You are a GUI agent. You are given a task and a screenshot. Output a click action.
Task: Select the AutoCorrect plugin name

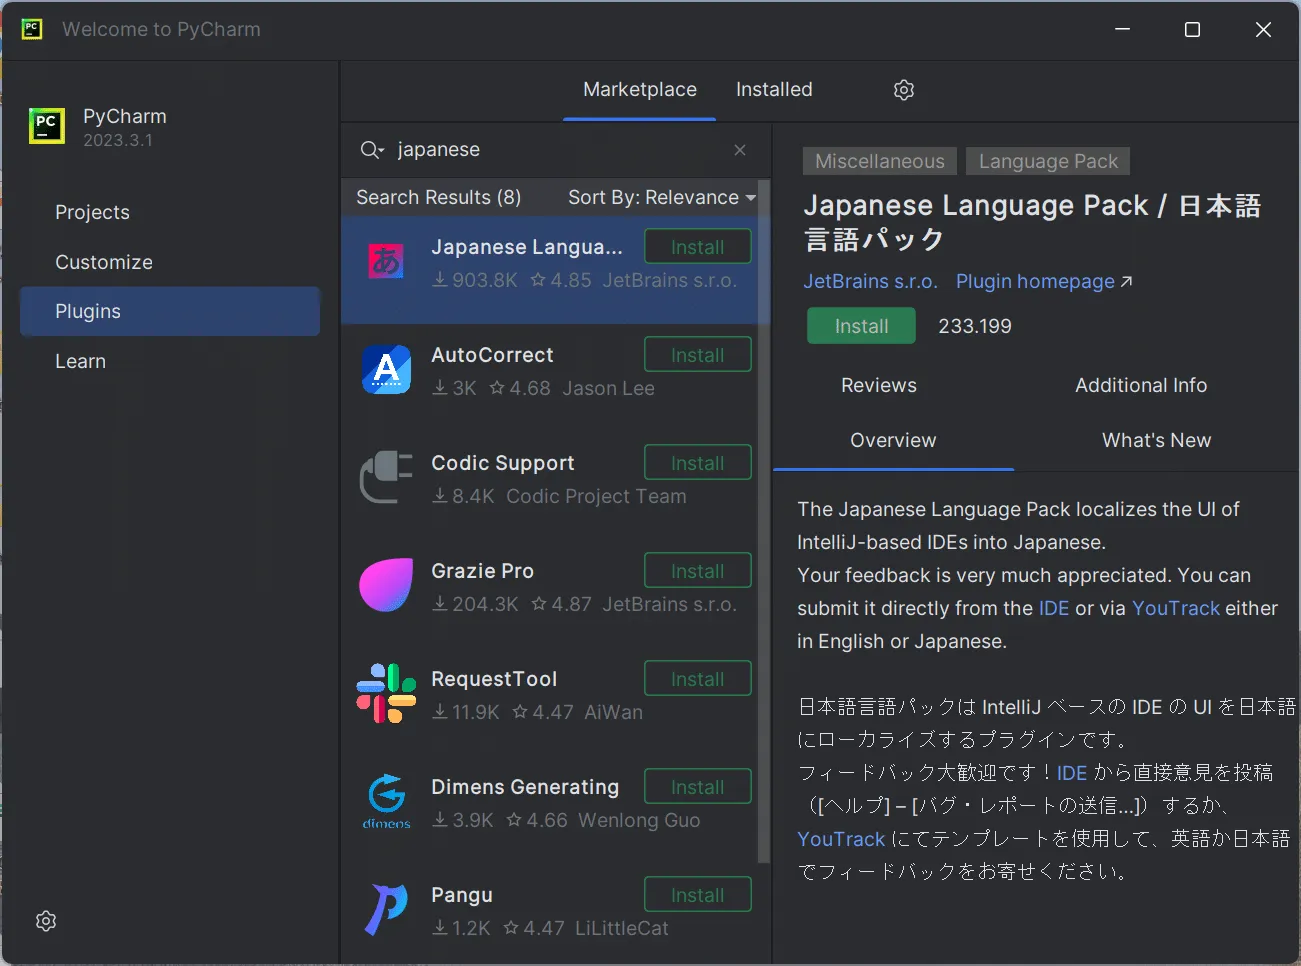click(492, 355)
